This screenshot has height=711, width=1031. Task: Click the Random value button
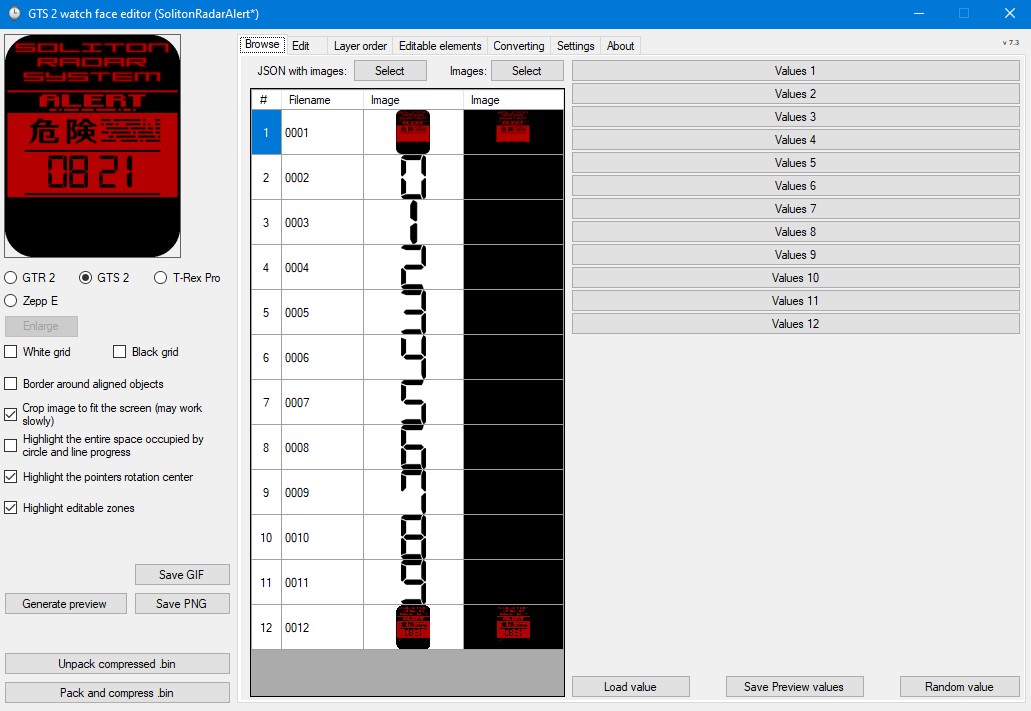click(x=959, y=687)
